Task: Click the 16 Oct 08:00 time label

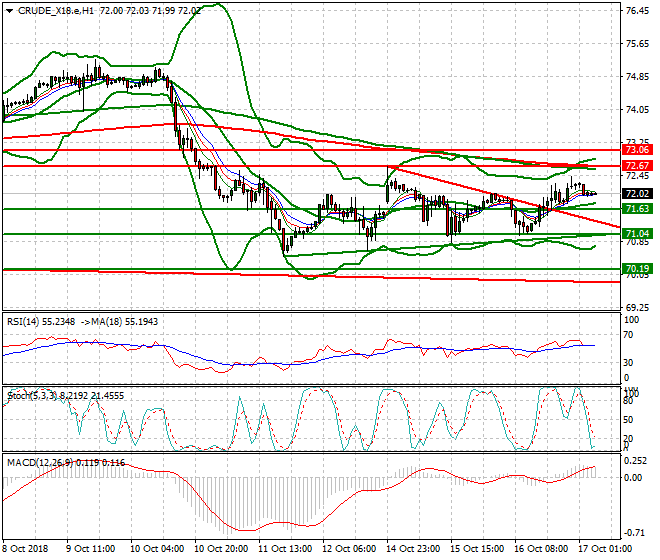Action: point(541,549)
